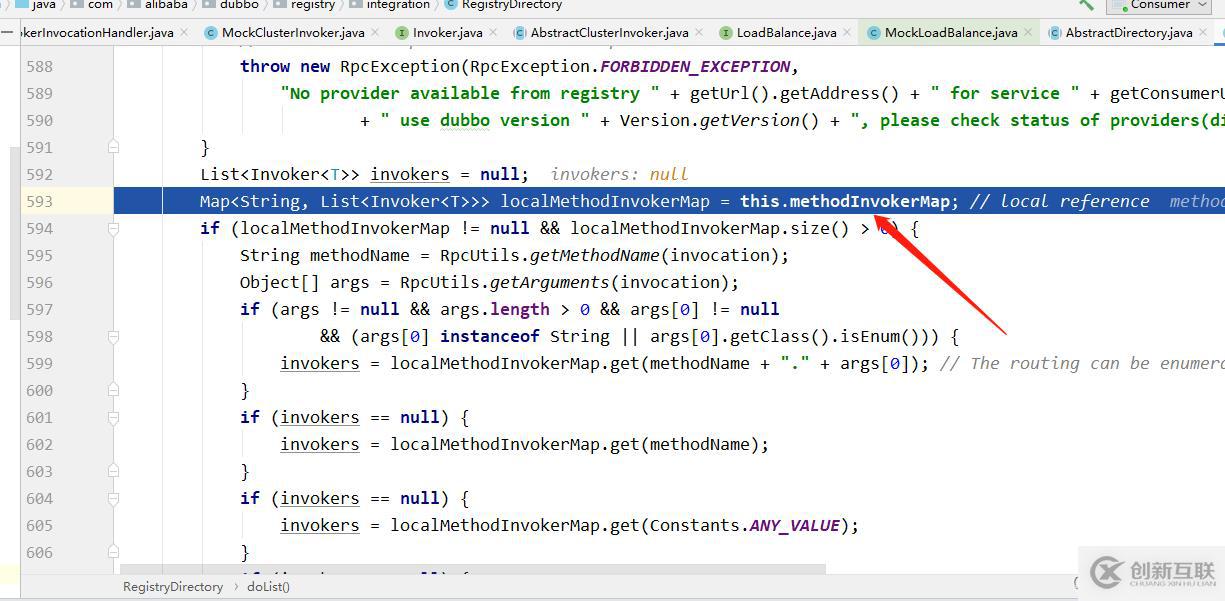Image resolution: width=1225 pixels, height=601 pixels.
Task: Switch to the LoadBalance.java tab
Action: pyautogui.click(x=786, y=33)
